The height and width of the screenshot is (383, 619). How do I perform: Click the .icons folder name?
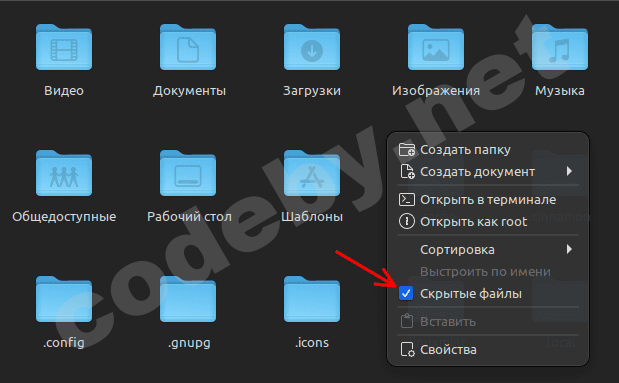pyautogui.click(x=312, y=342)
